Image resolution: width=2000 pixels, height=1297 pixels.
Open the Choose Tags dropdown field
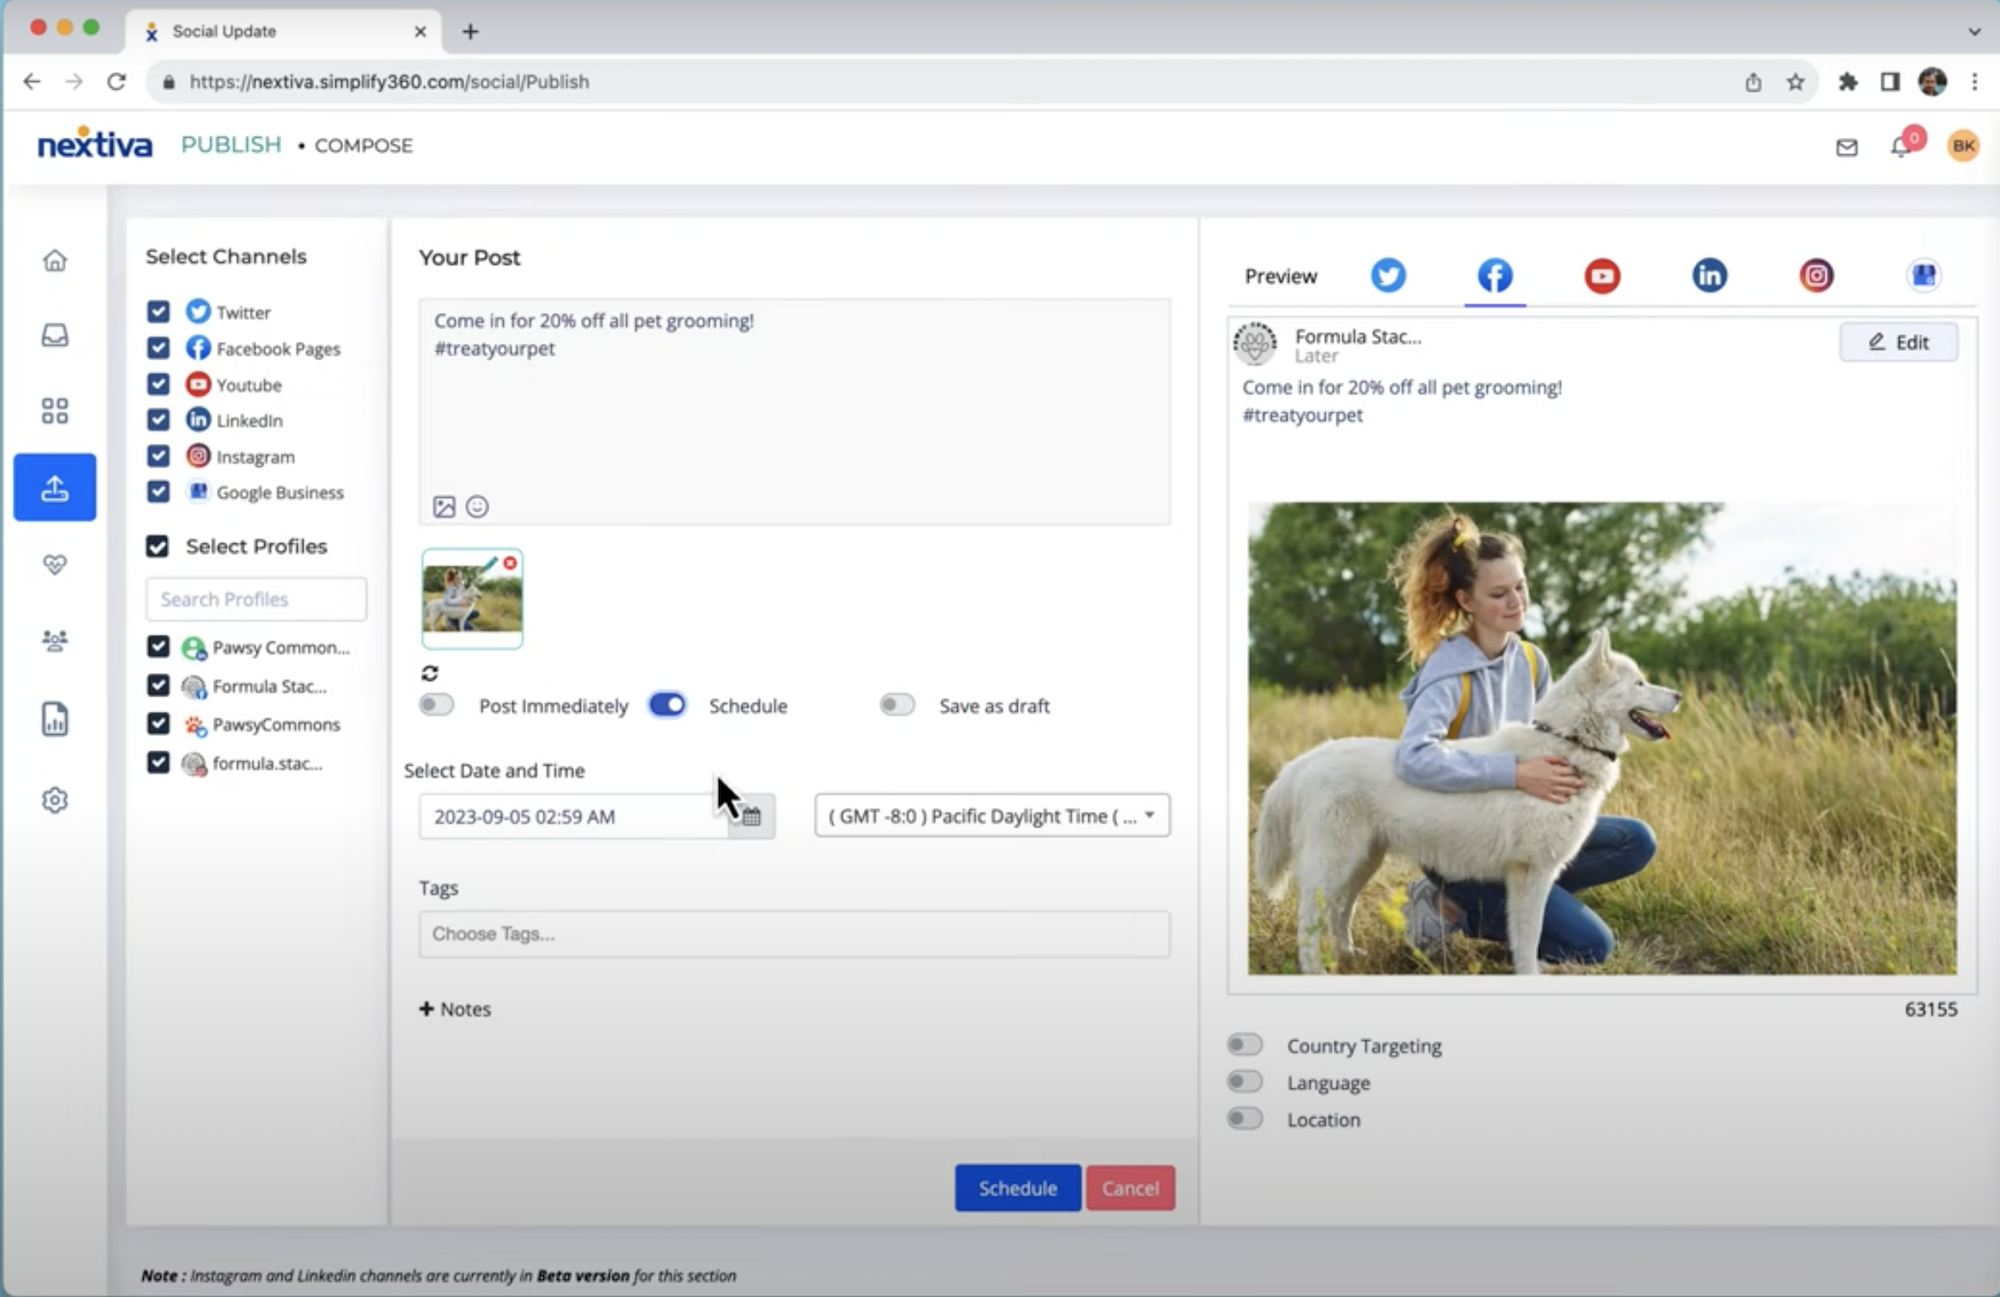794,934
